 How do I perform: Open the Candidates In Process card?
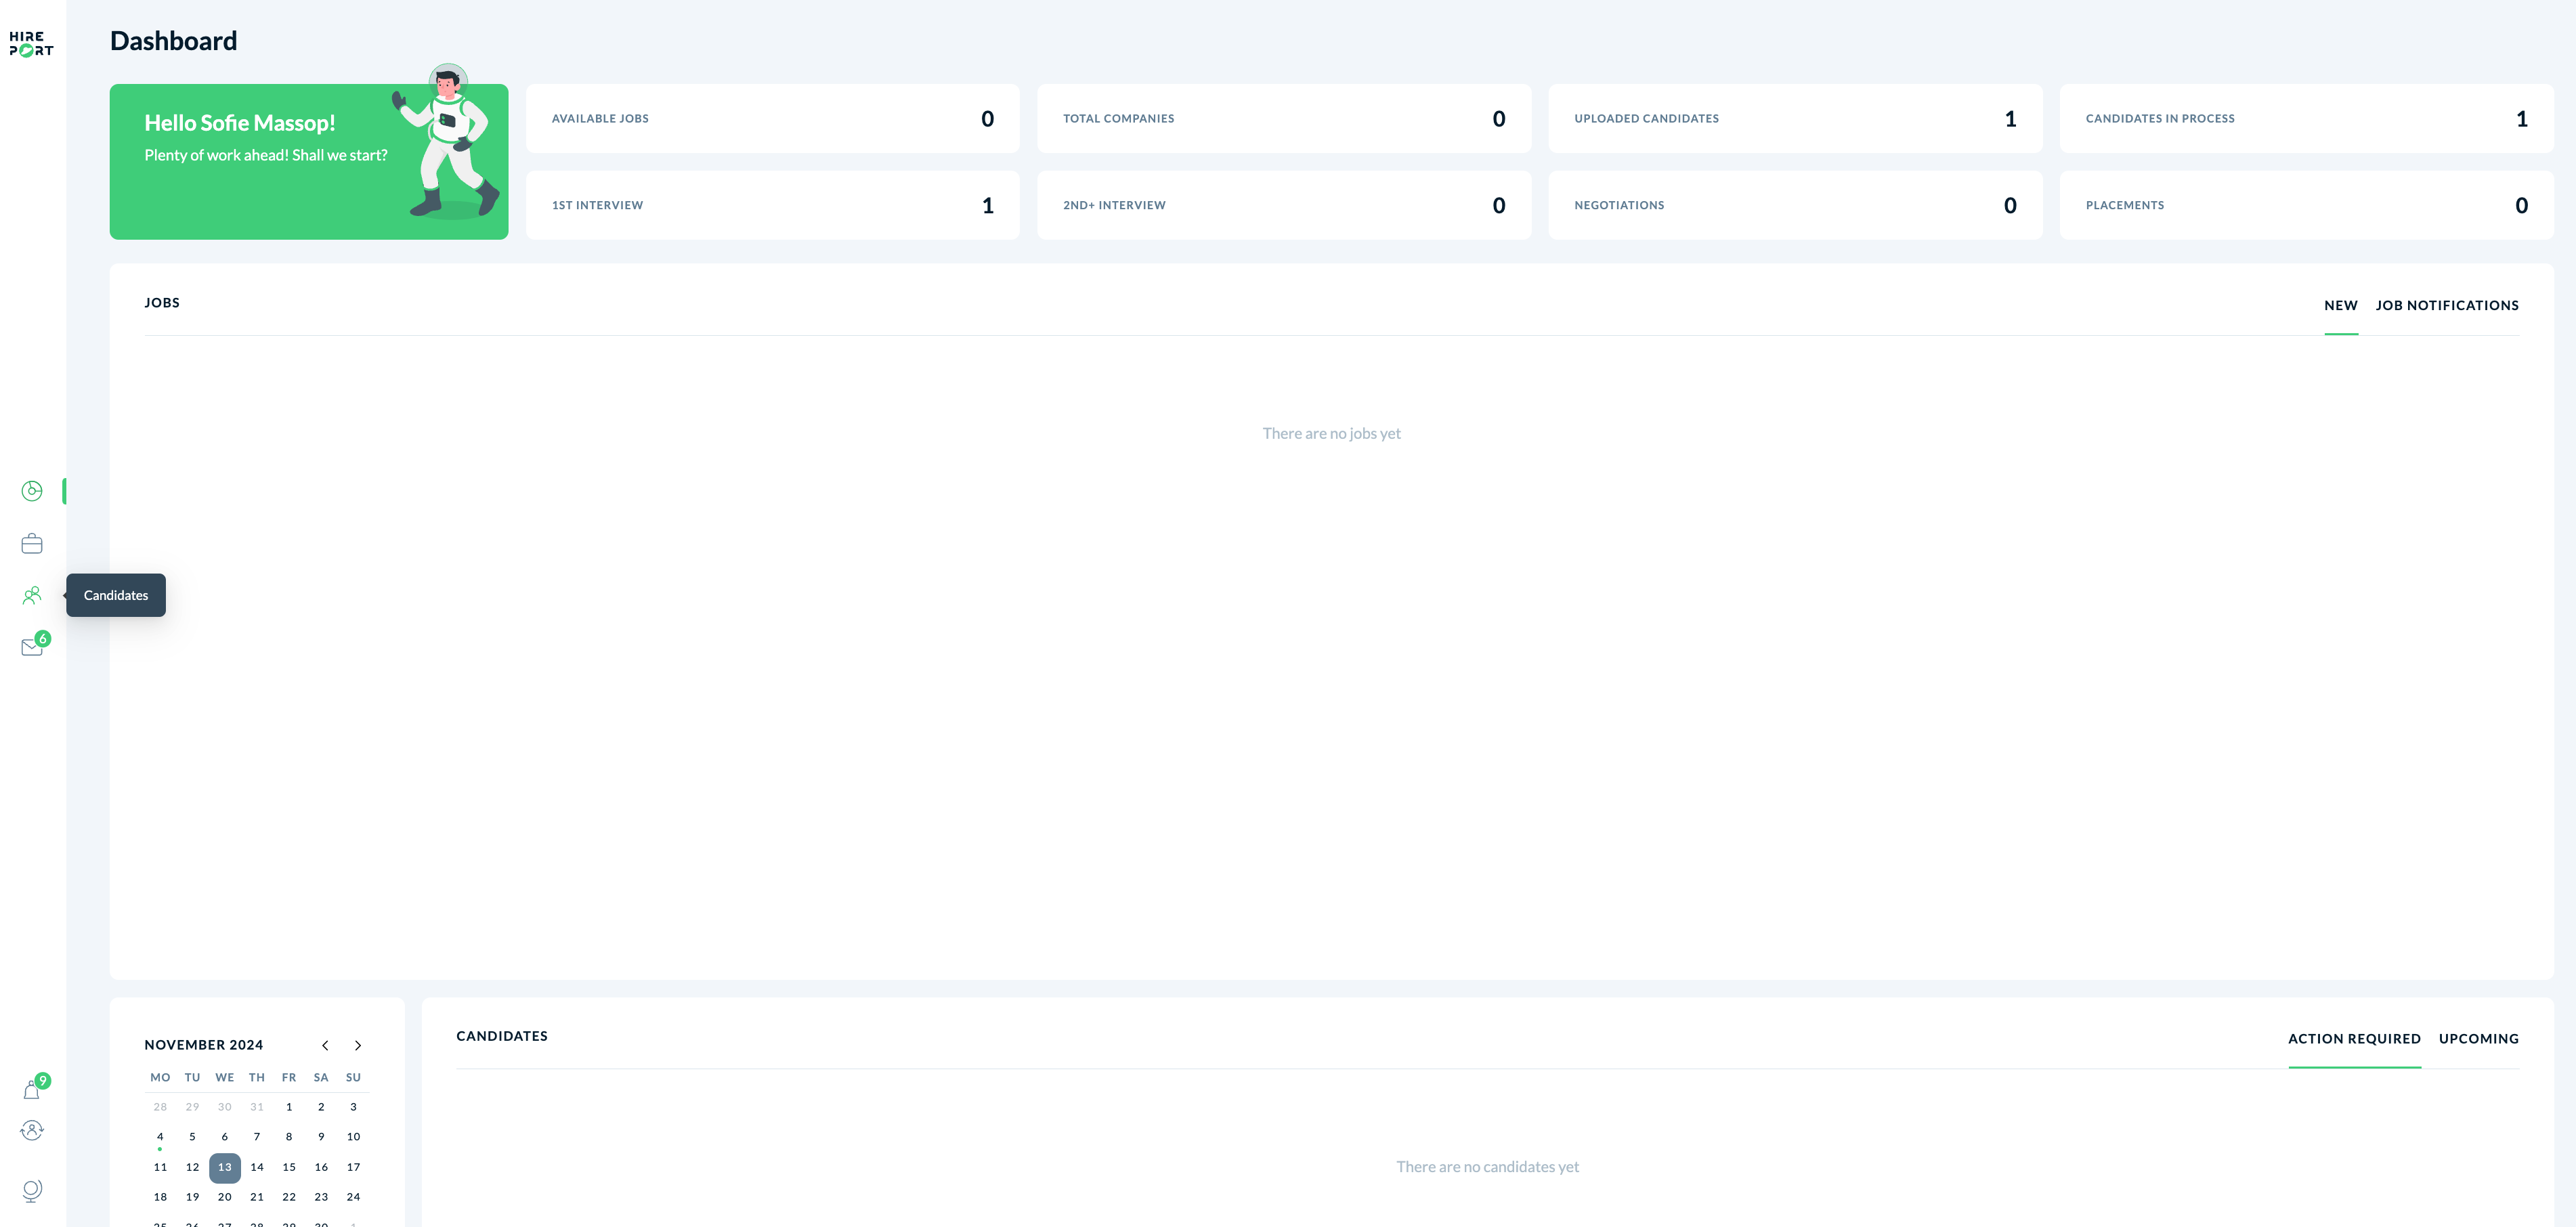click(x=2306, y=119)
